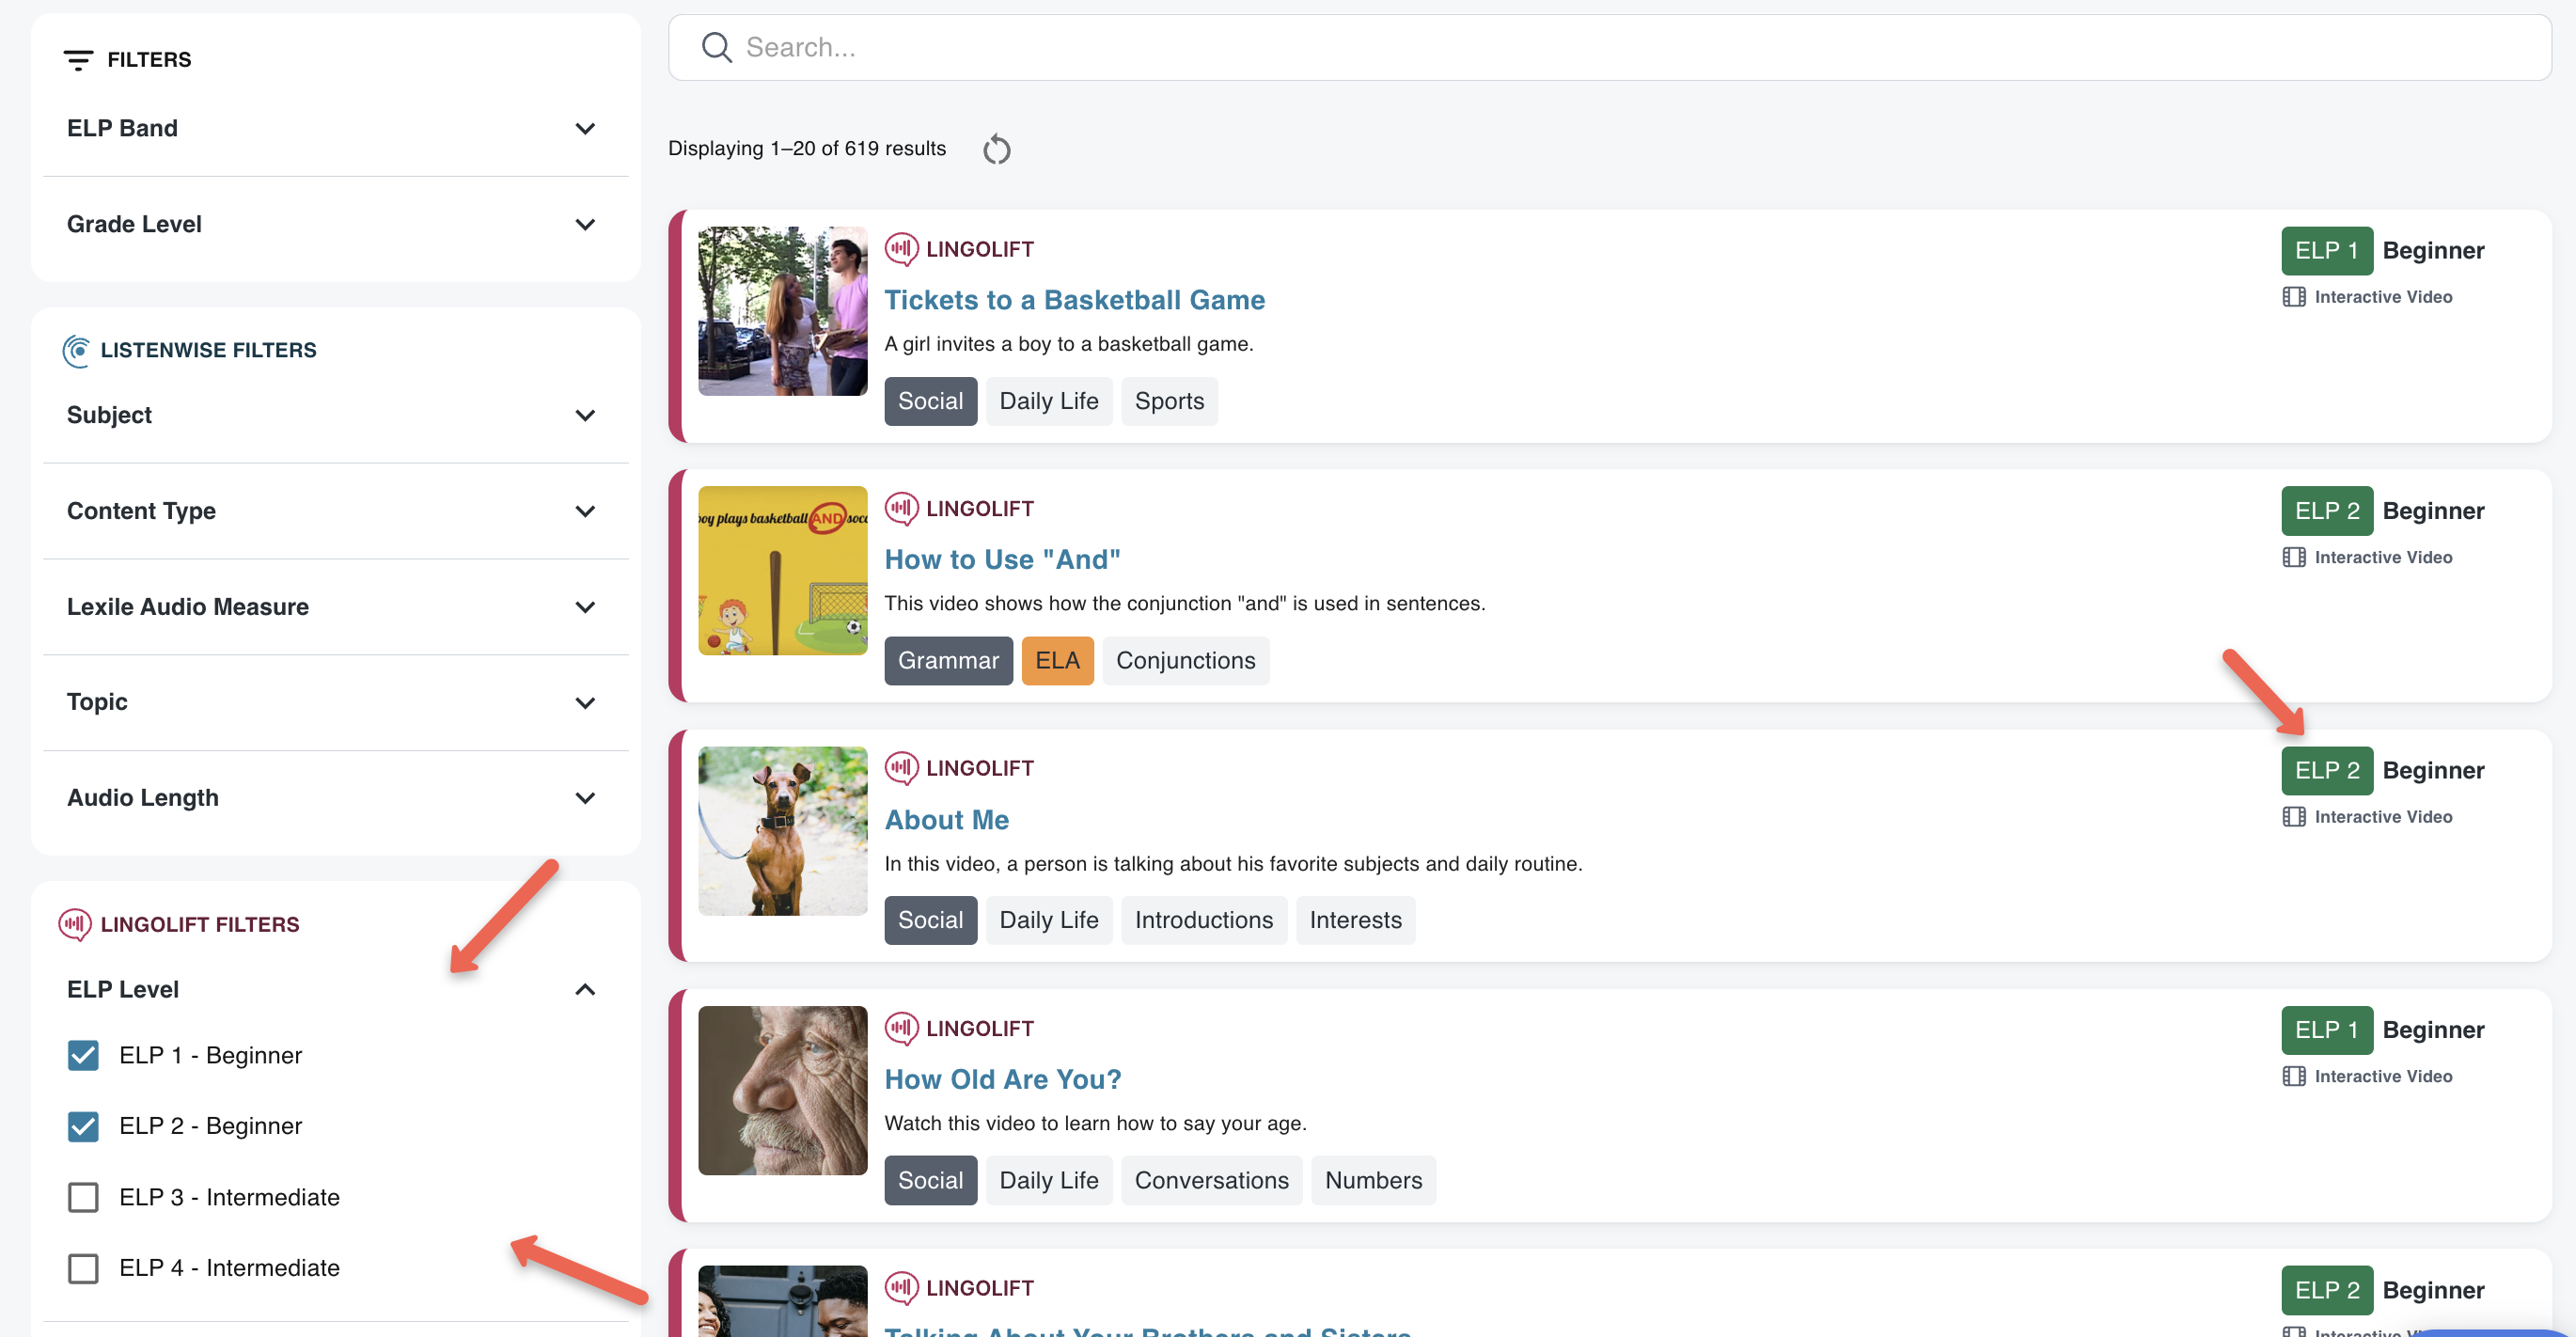Expand the Lexile Audio Measure filter
Screen dimensions: 2576x1337
point(335,607)
